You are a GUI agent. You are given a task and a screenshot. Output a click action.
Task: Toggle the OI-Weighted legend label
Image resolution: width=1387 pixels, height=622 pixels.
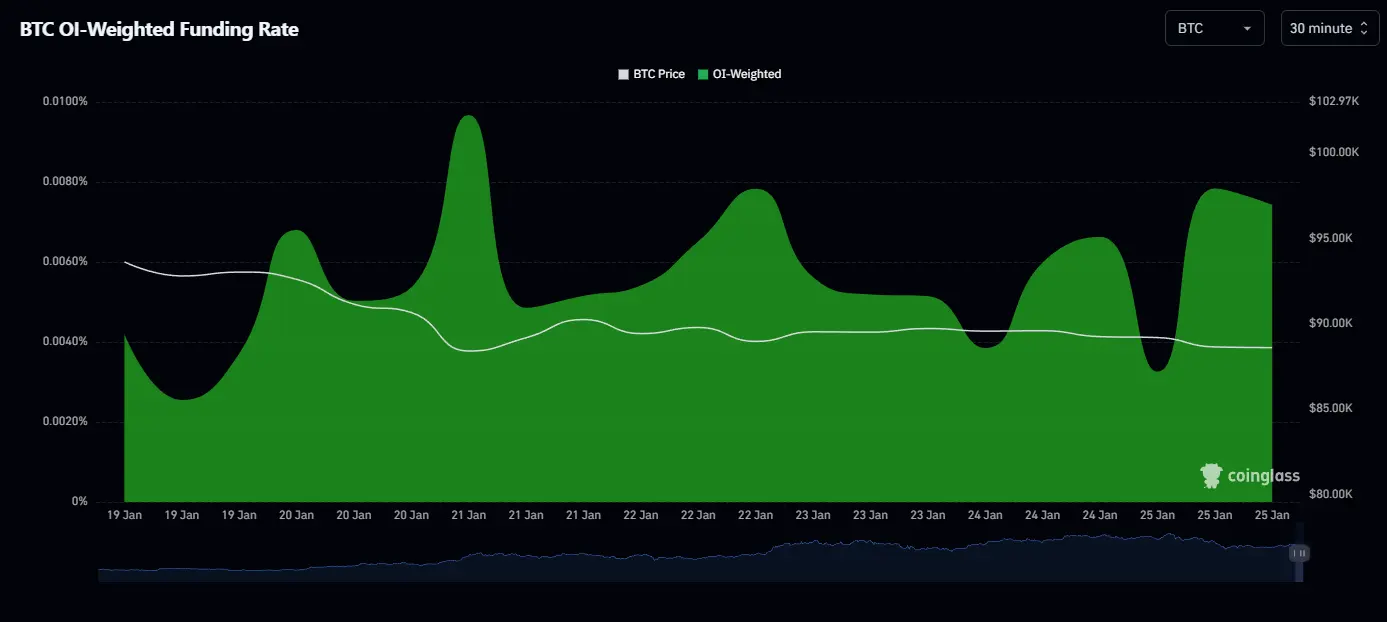[746, 74]
